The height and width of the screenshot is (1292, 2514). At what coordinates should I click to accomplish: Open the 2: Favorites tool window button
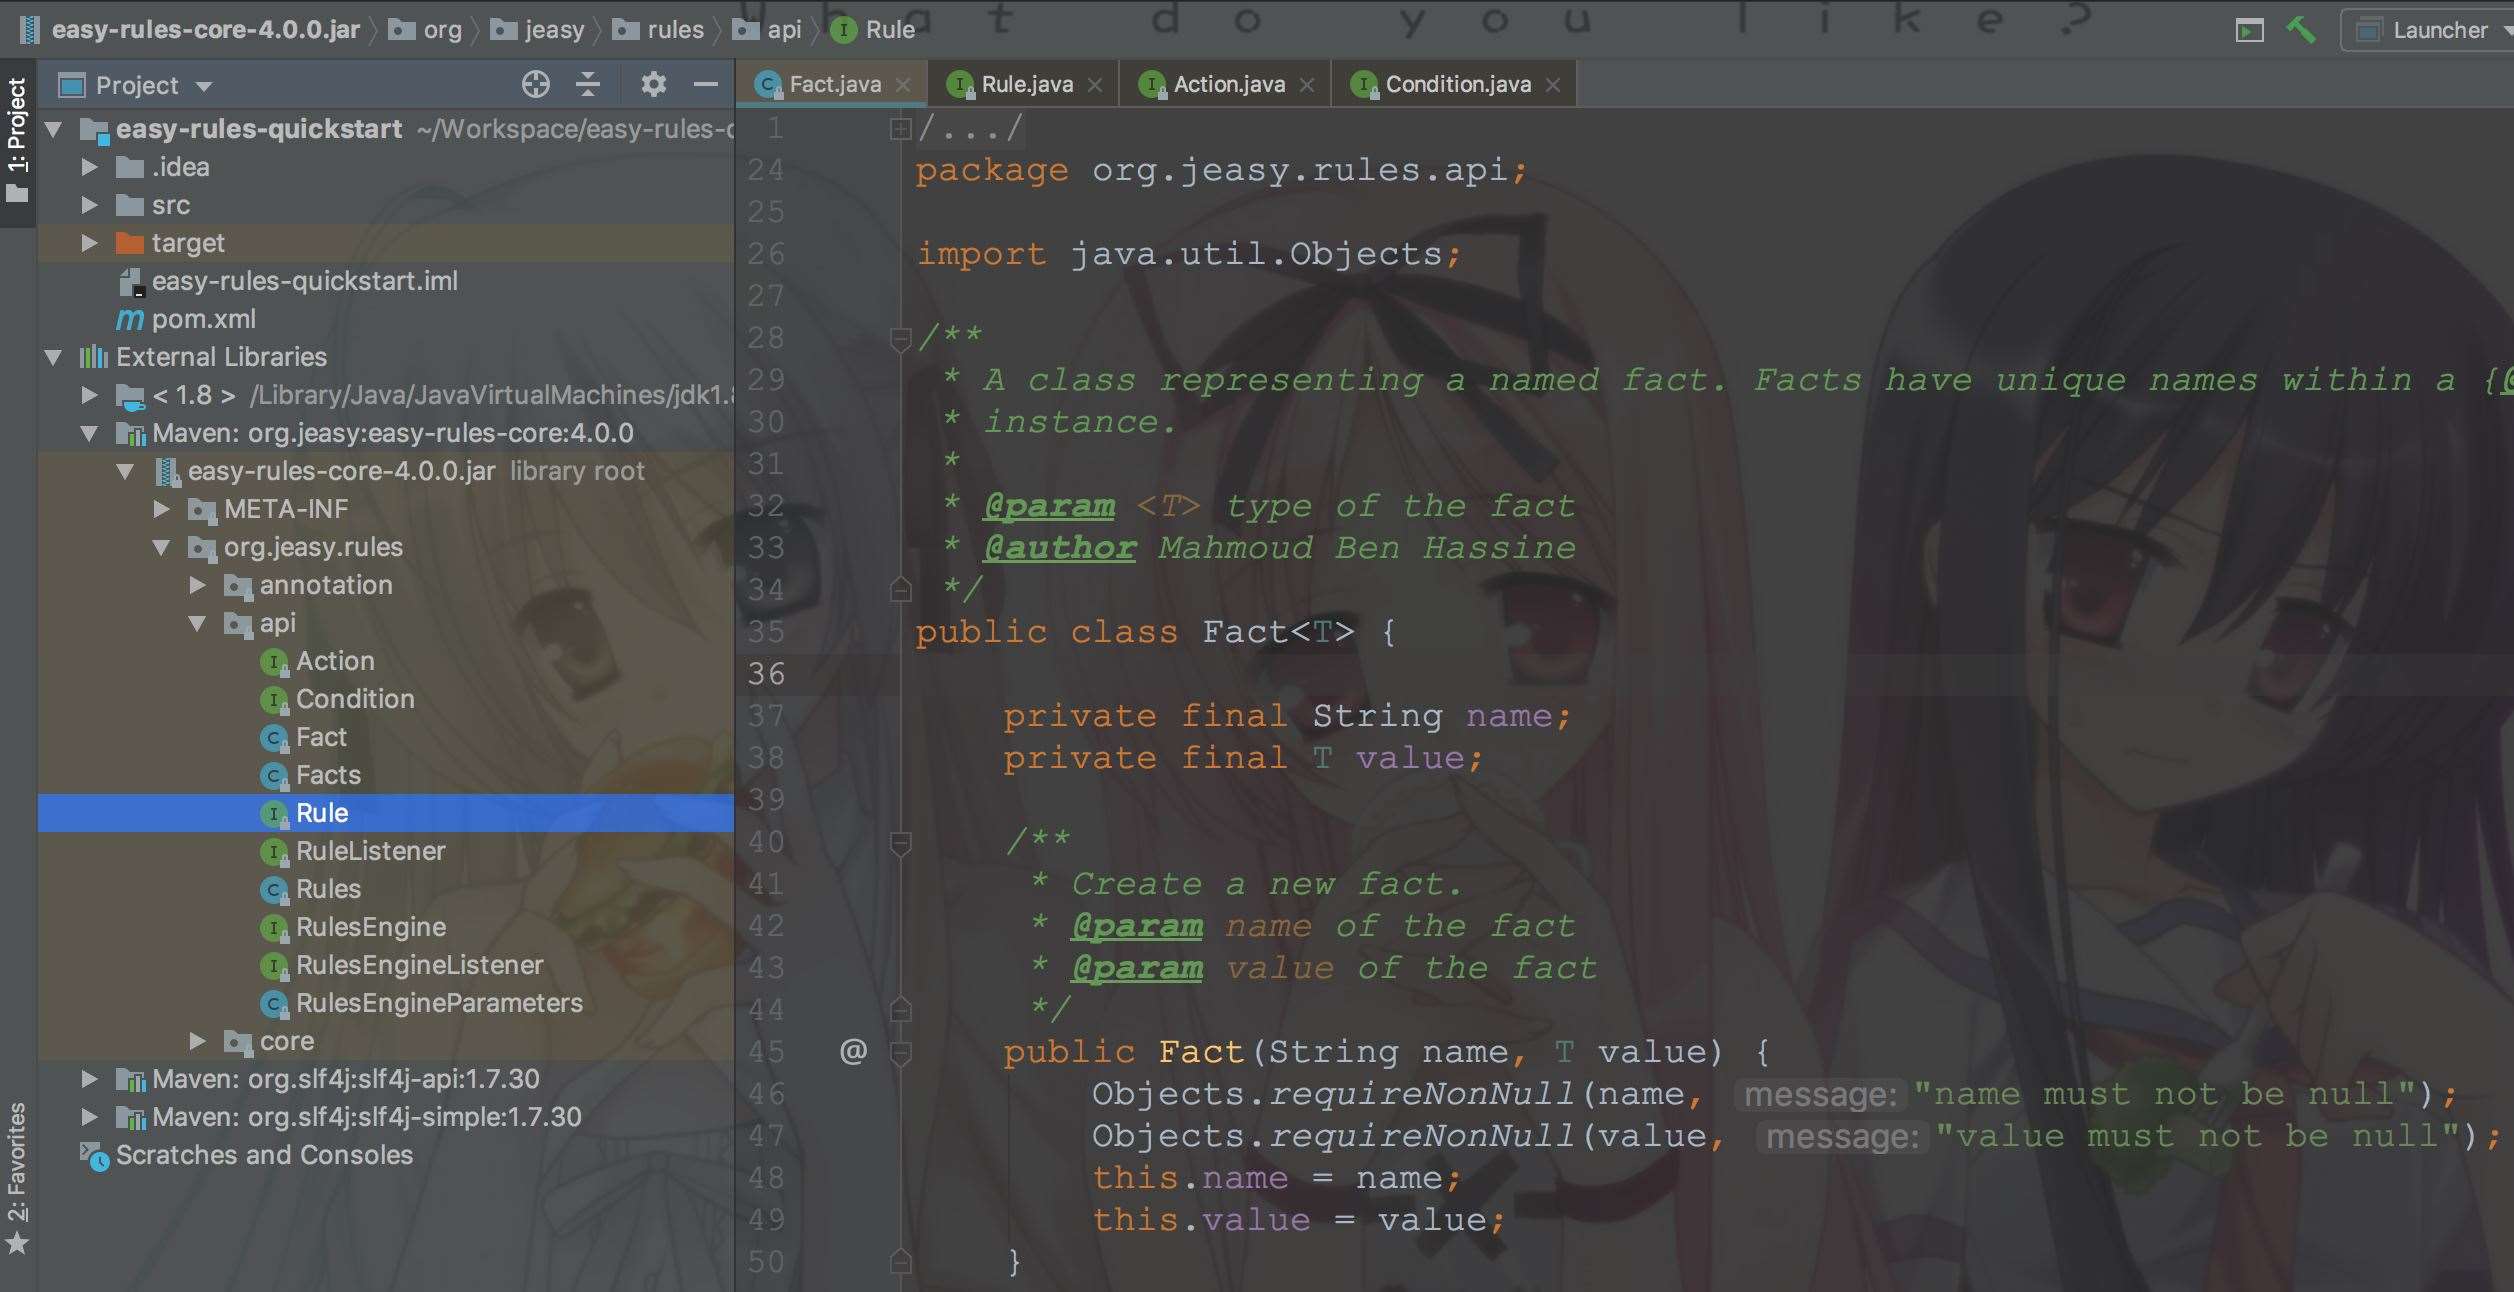pos(16,1185)
